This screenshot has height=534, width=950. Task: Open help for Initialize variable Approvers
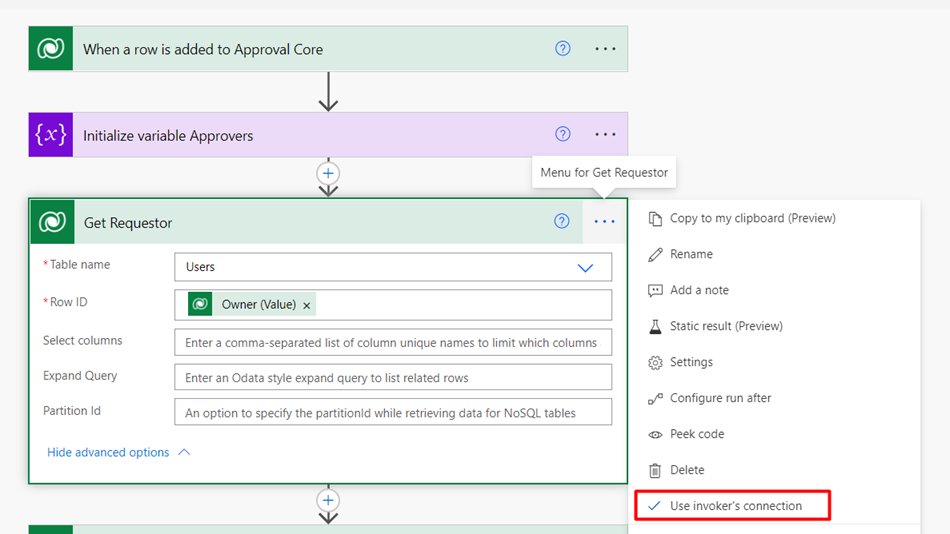(563, 134)
